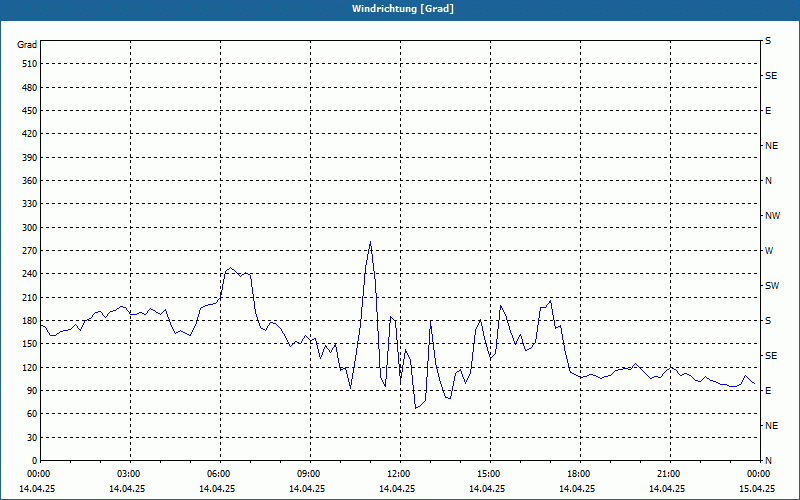Screen dimensions: 800x500
Task: Click the 00:00 label dated 15.04.25
Action: click(759, 474)
